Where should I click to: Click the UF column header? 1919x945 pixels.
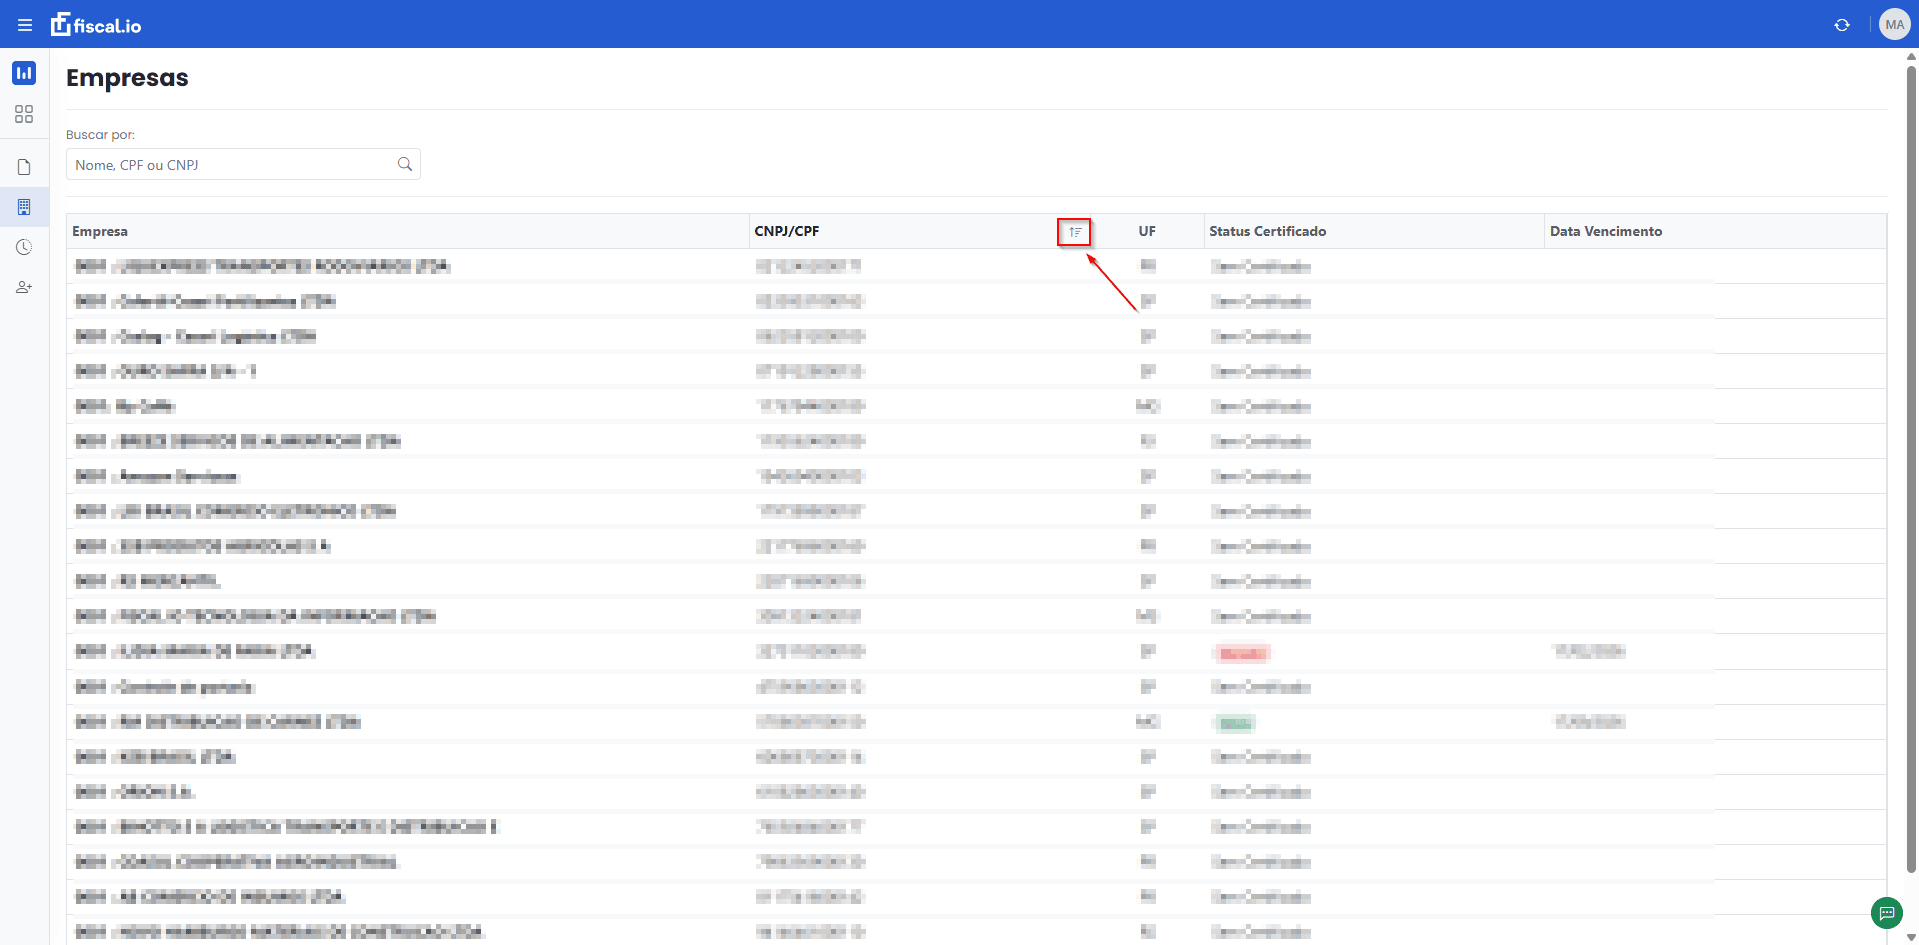[1147, 231]
